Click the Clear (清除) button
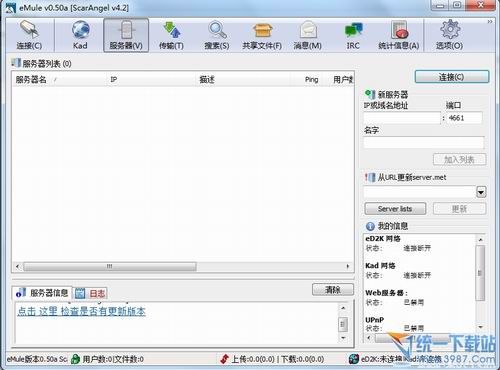 point(333,289)
